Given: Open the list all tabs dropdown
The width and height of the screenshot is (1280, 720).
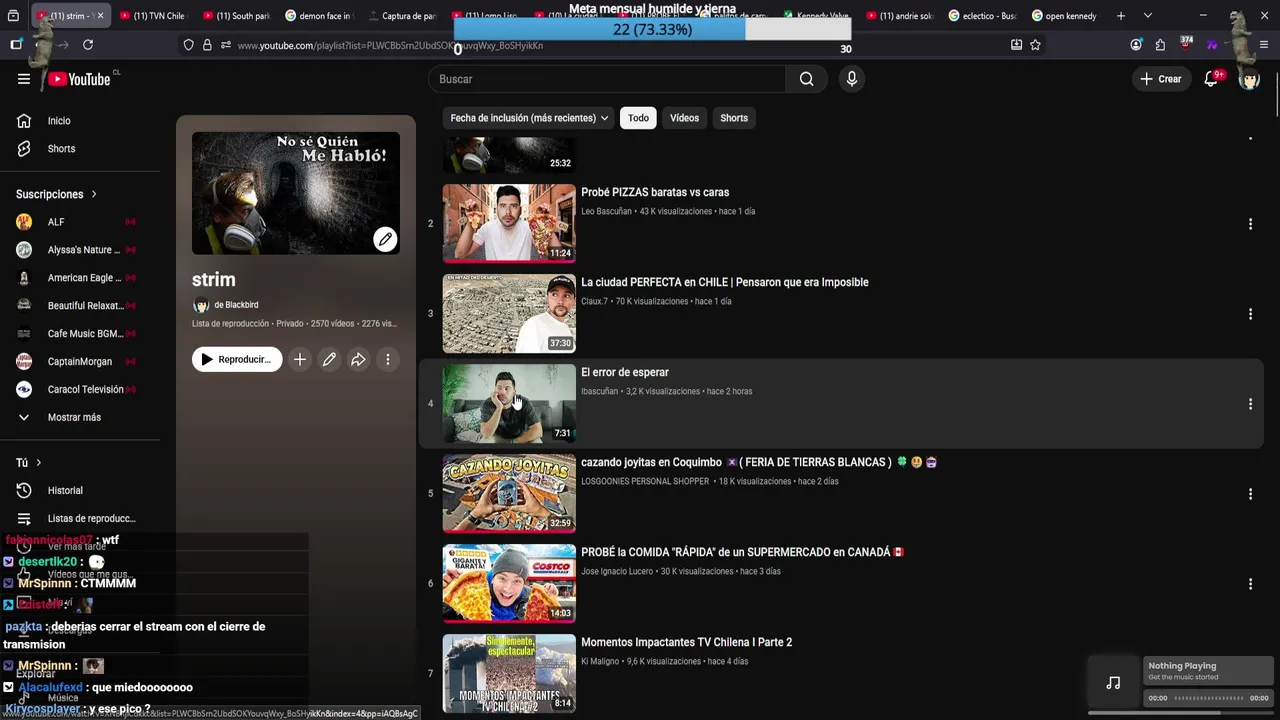Looking at the screenshot, I should tap(1147, 16).
